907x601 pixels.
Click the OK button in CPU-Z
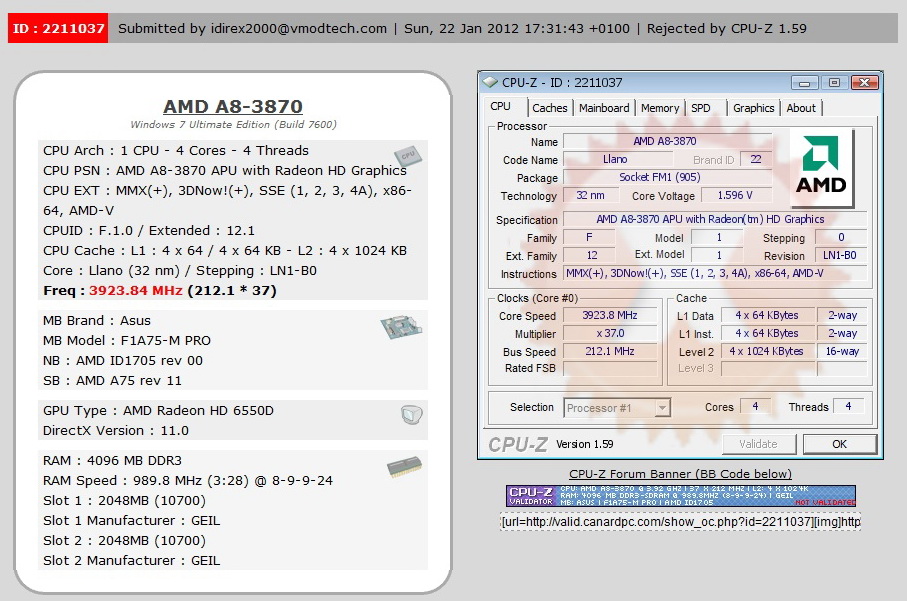pos(839,444)
